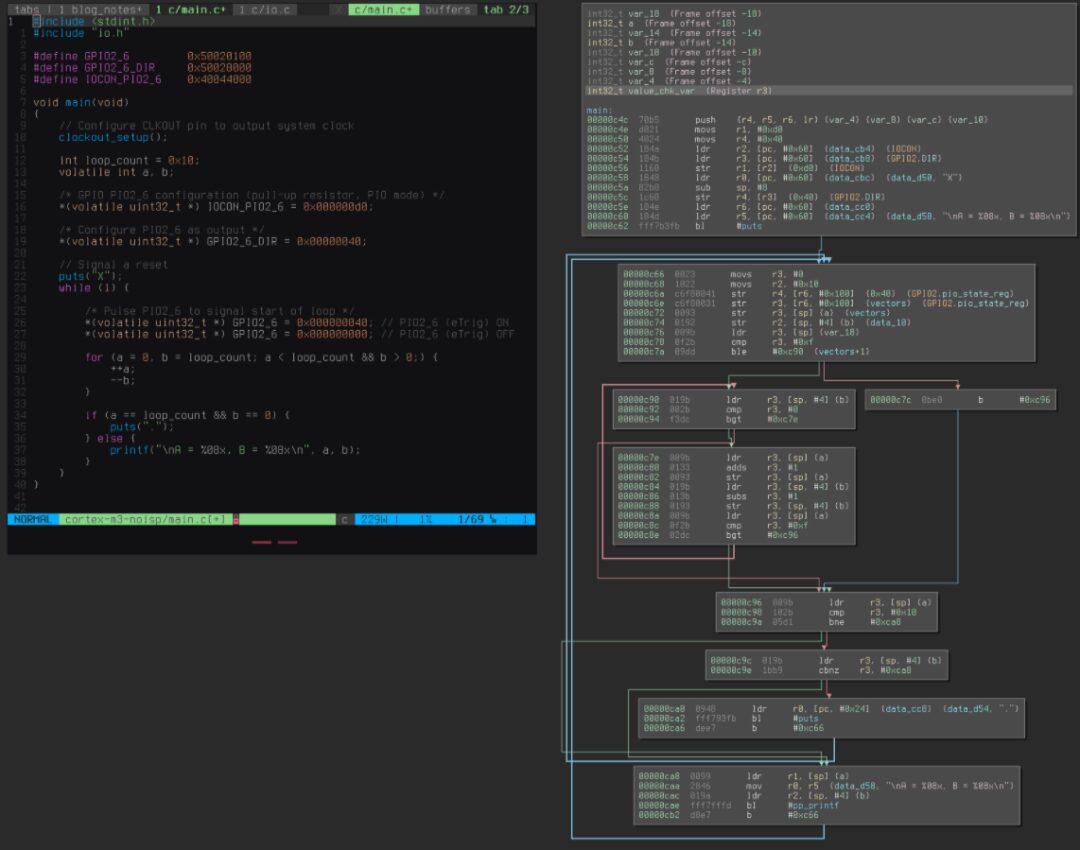Click the '#define GPIO2_6_DIR' macro name
1080x850 pixels.
point(119,68)
